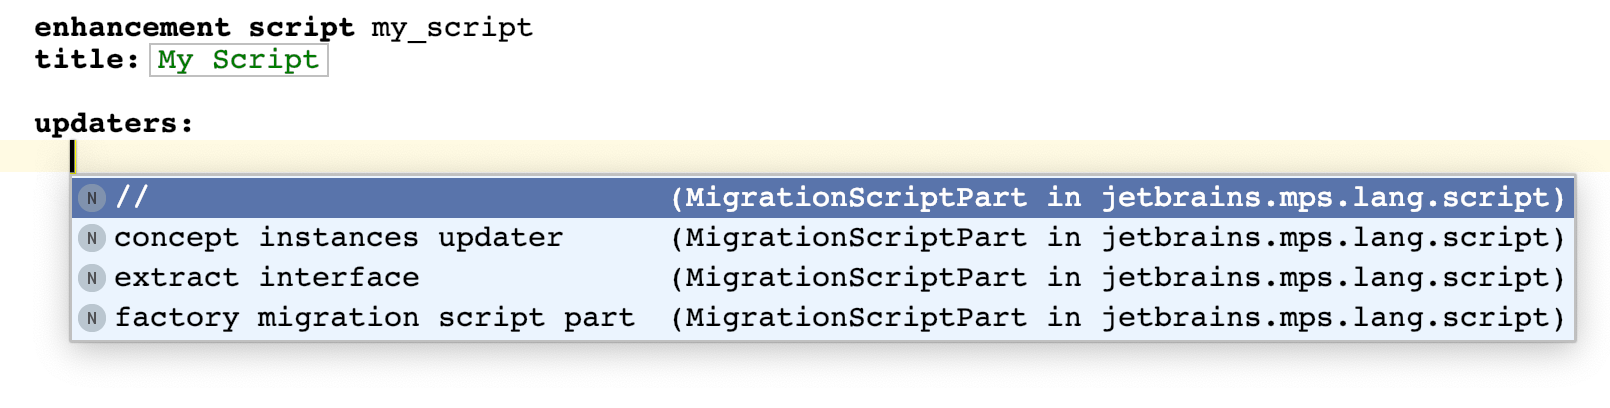Click the N icon beside extract interface
This screenshot has height=408, width=1610.
coord(92,278)
